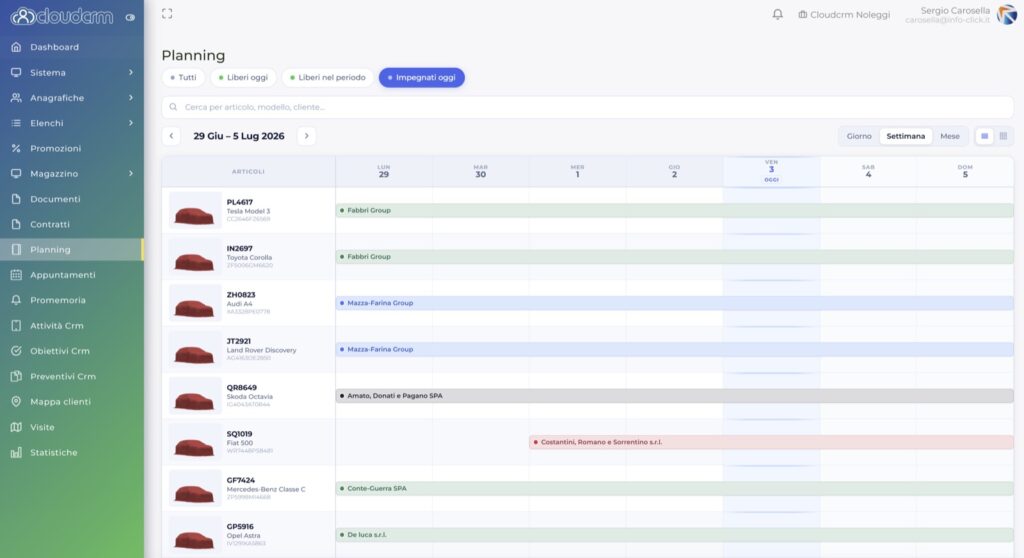Expand the Anagrafiche submenu chevron
The image size is (1024, 558).
pyautogui.click(x=131, y=98)
